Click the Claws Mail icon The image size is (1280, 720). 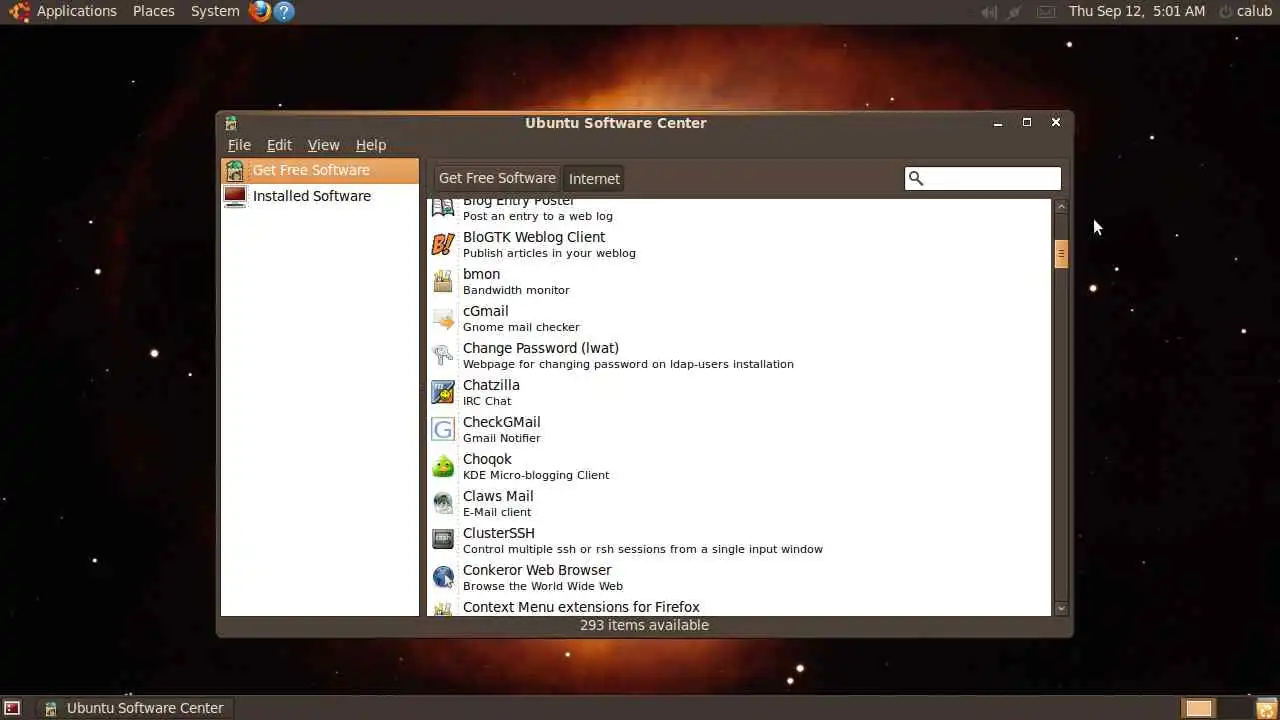[443, 503]
